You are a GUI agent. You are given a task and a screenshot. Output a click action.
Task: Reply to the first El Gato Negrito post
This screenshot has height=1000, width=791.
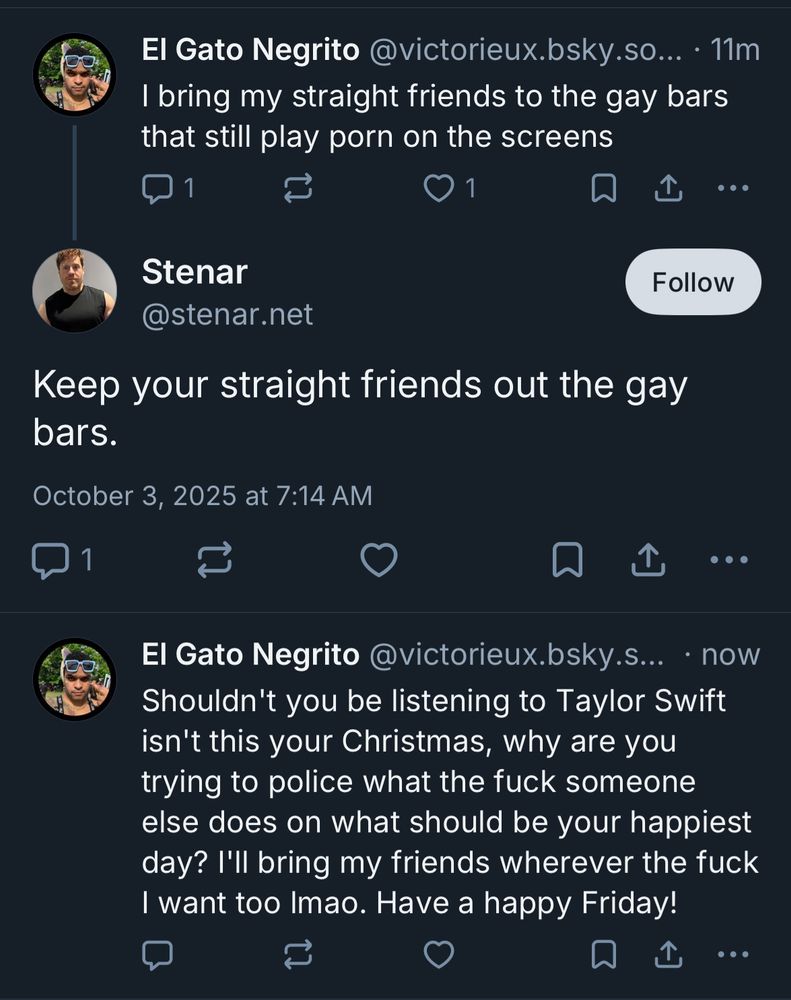(x=157, y=187)
